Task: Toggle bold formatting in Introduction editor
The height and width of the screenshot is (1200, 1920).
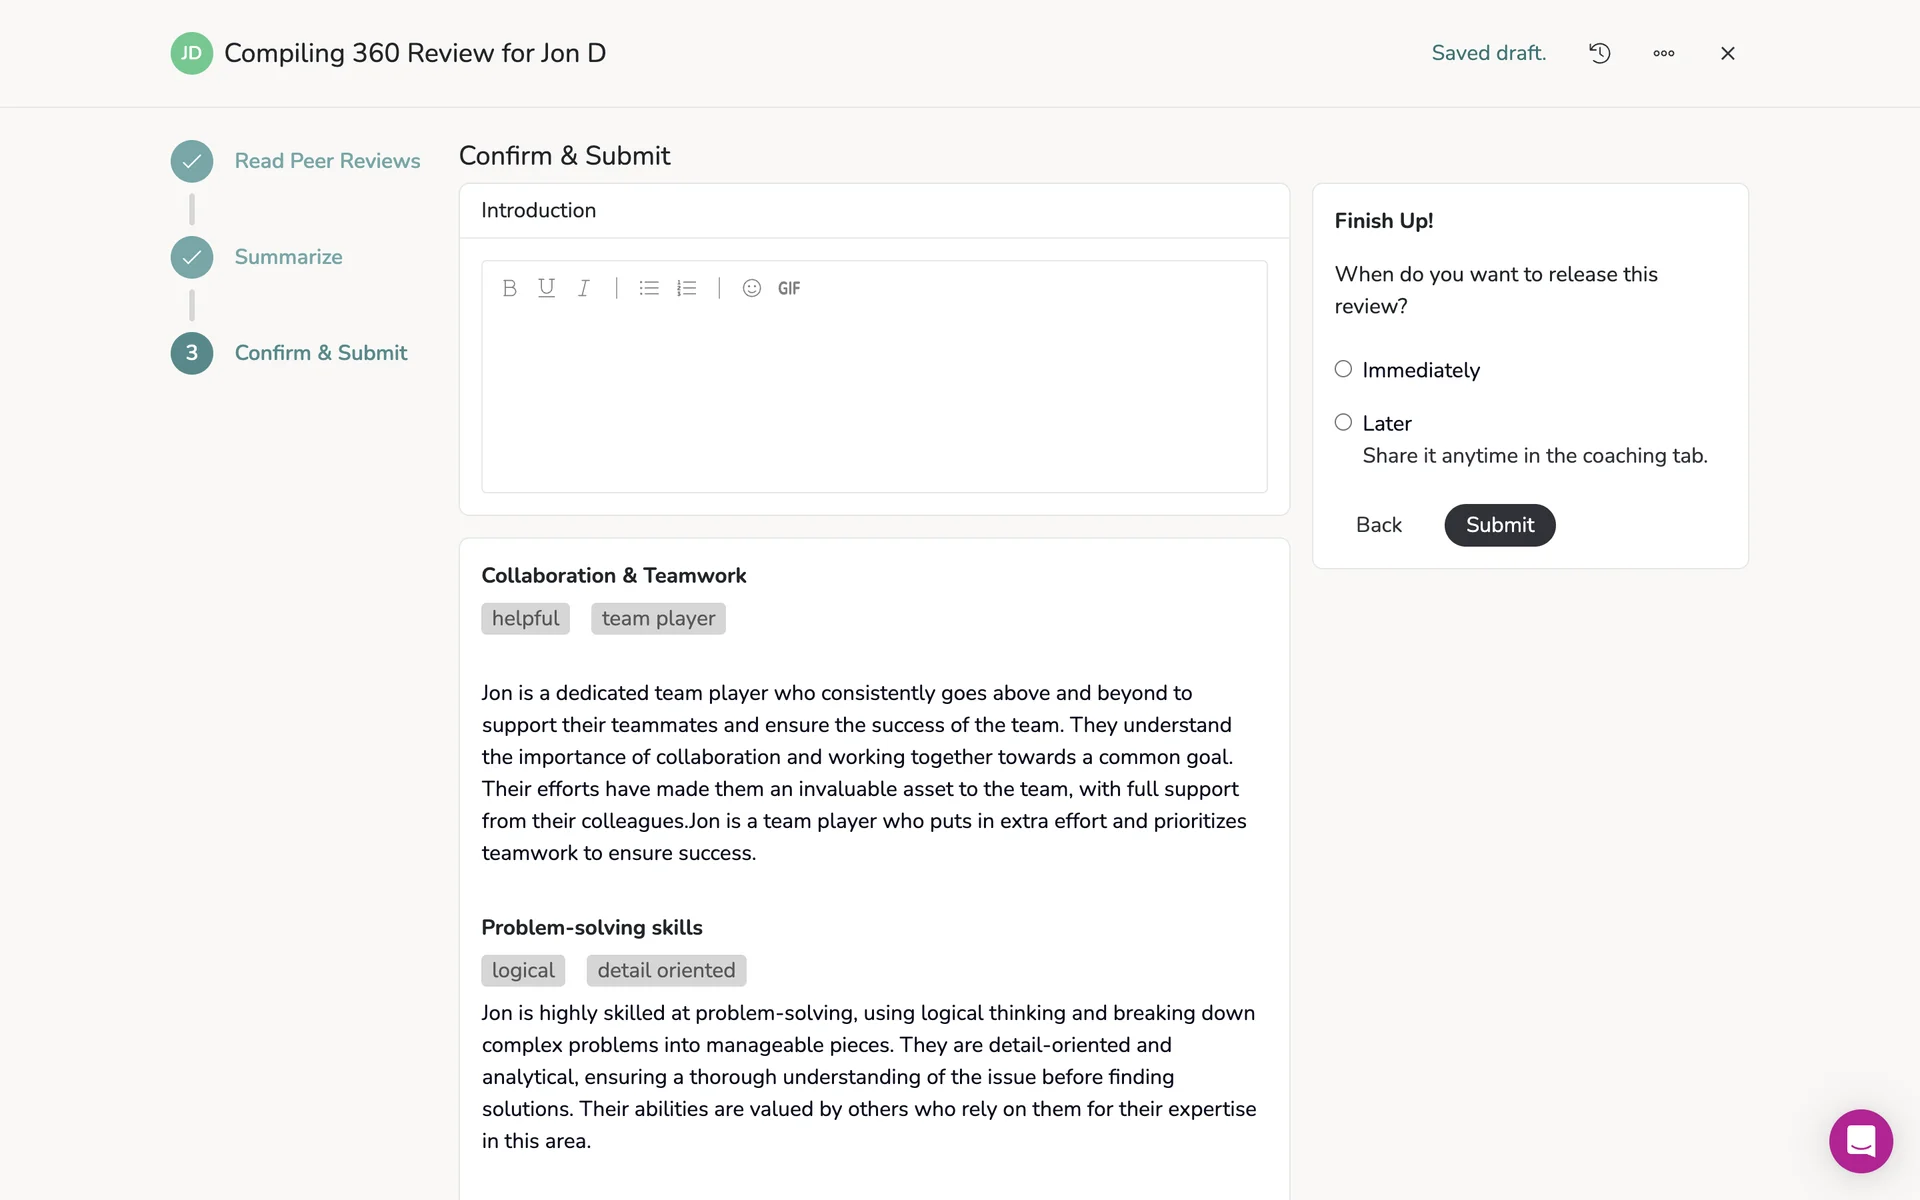Action: click(509, 288)
